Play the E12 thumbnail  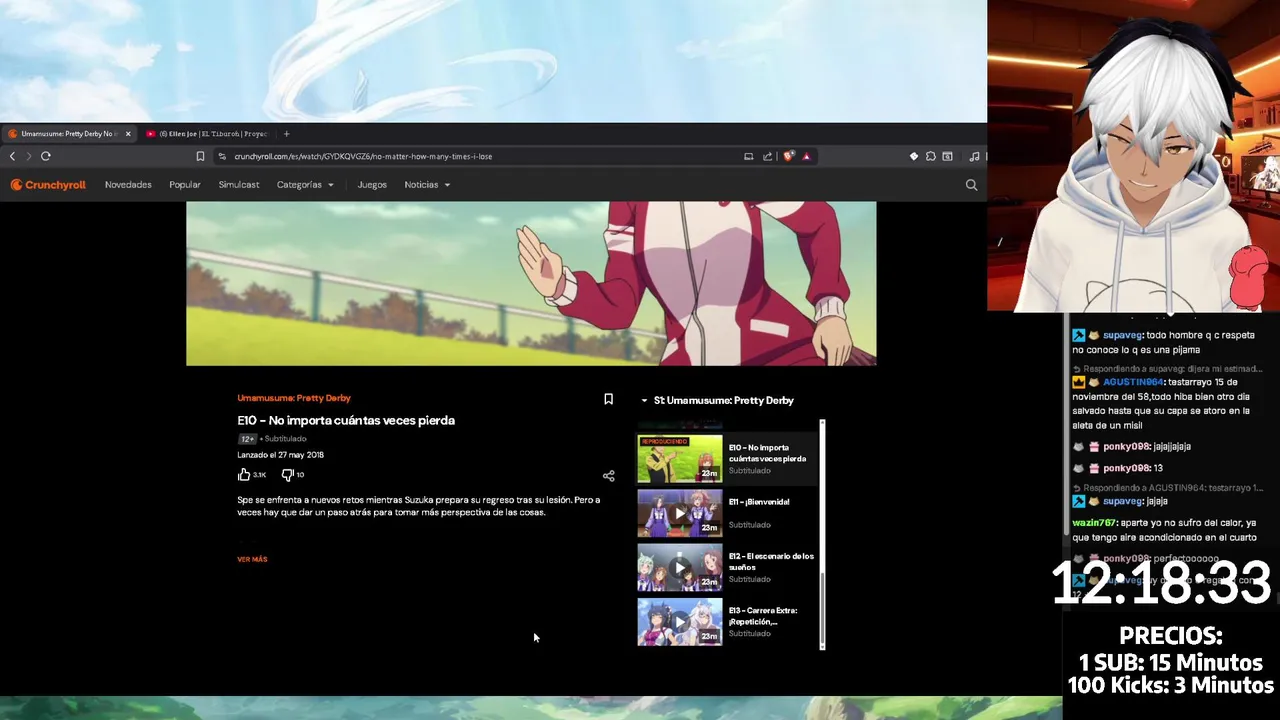click(x=680, y=567)
